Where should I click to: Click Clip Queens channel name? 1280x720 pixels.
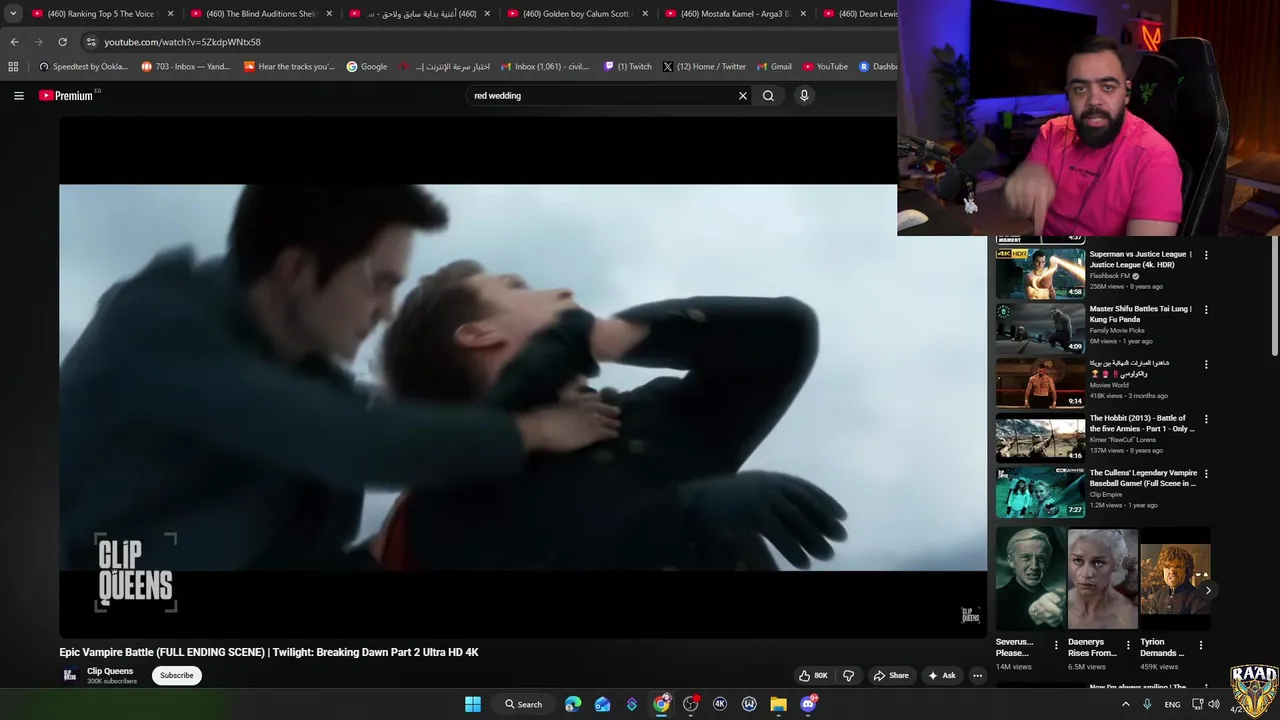(x=110, y=671)
